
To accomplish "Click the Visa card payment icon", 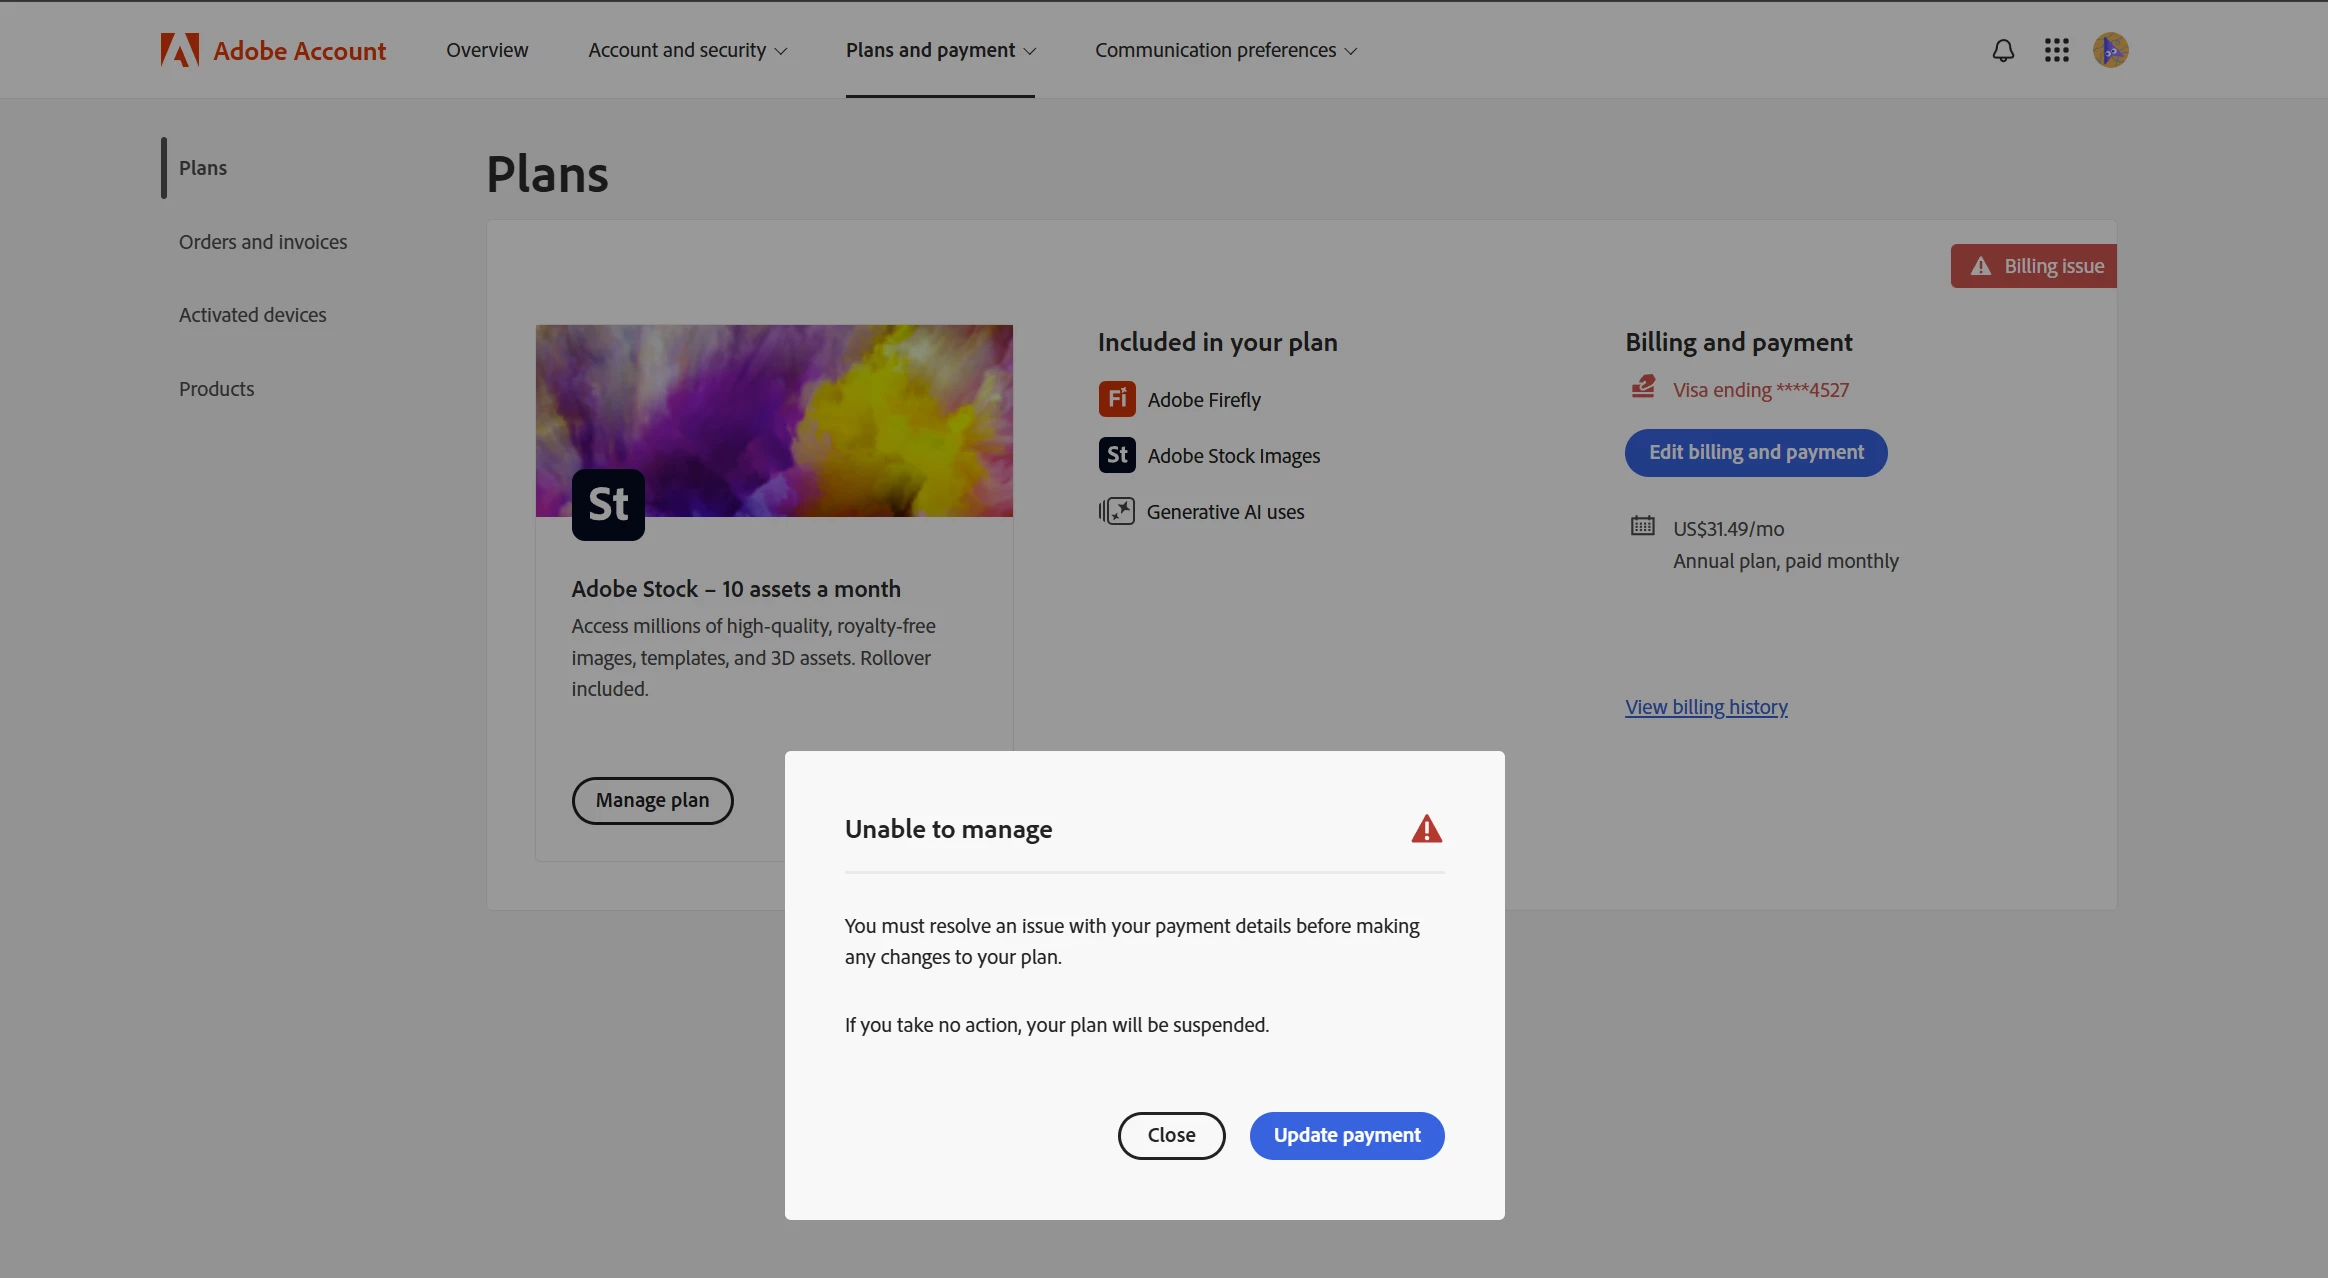I will pyautogui.click(x=1643, y=387).
